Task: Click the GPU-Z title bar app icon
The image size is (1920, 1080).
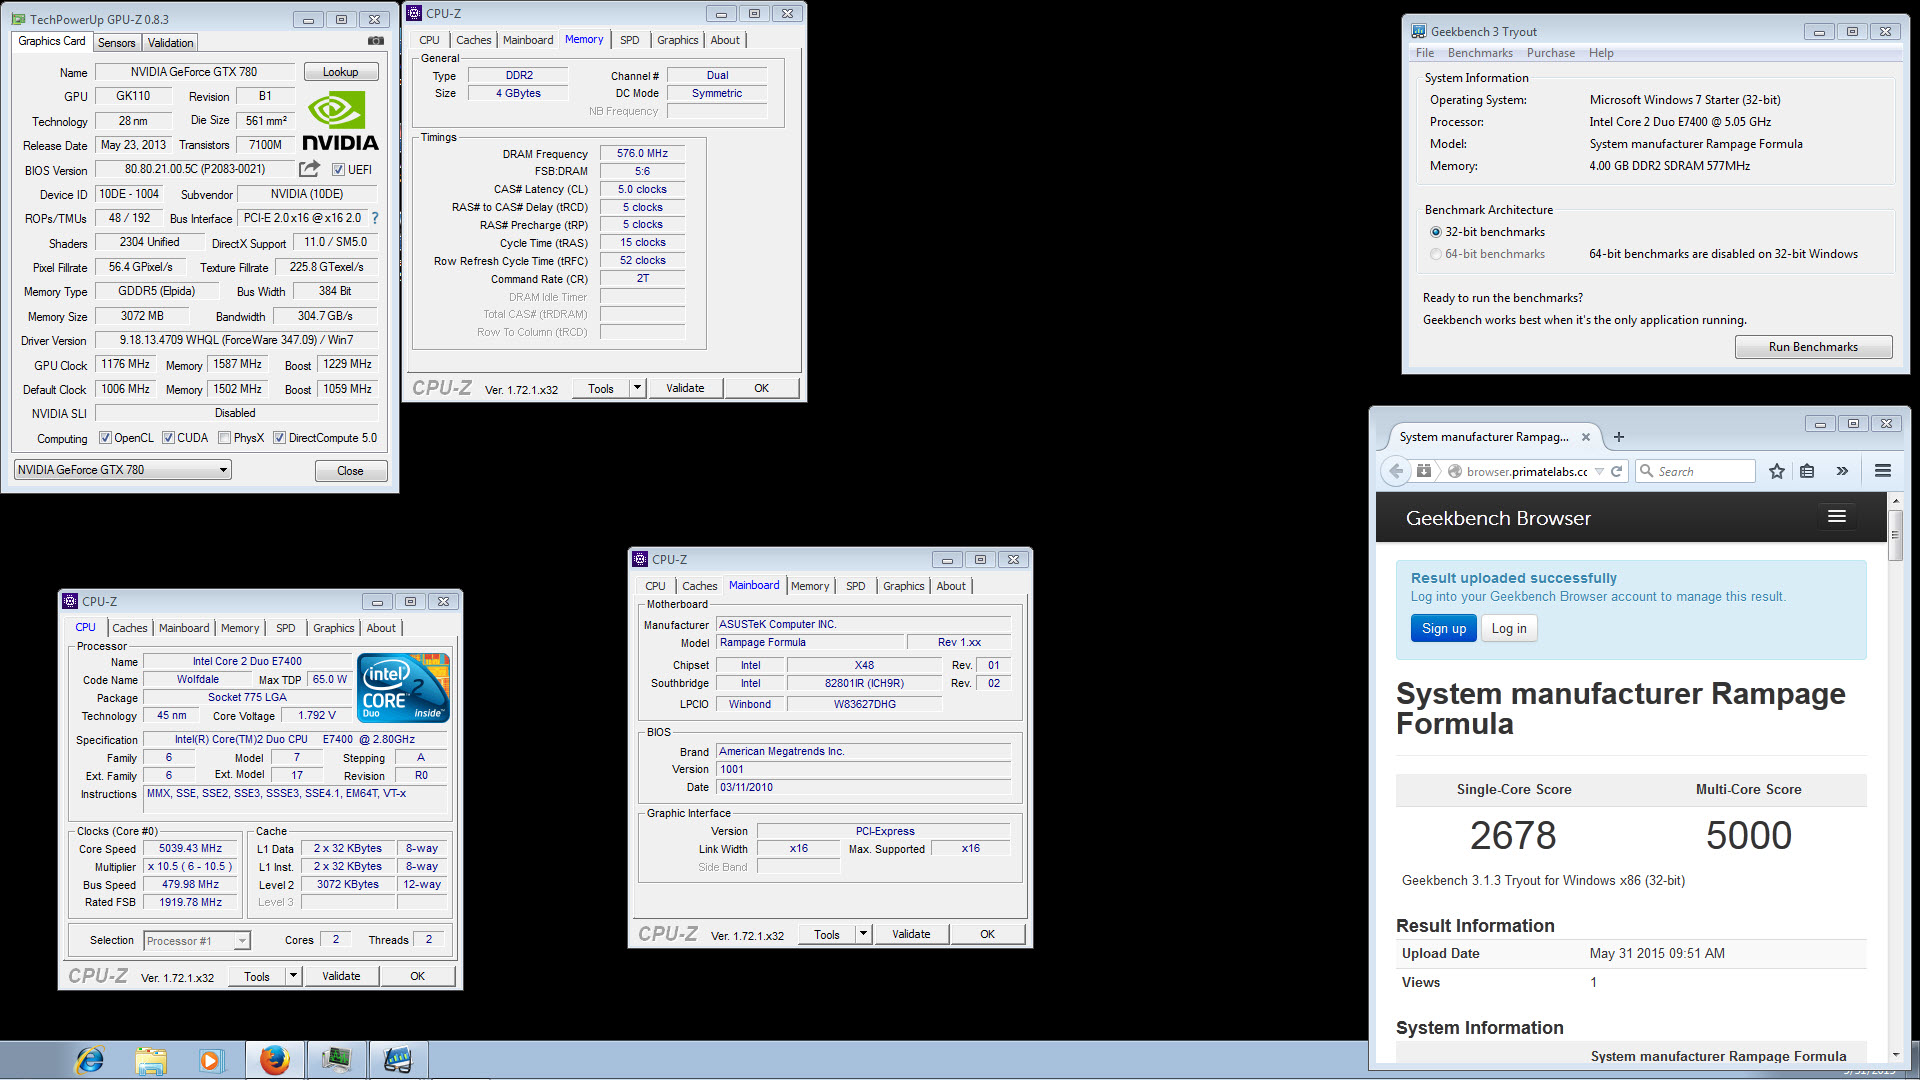Action: click(x=20, y=19)
